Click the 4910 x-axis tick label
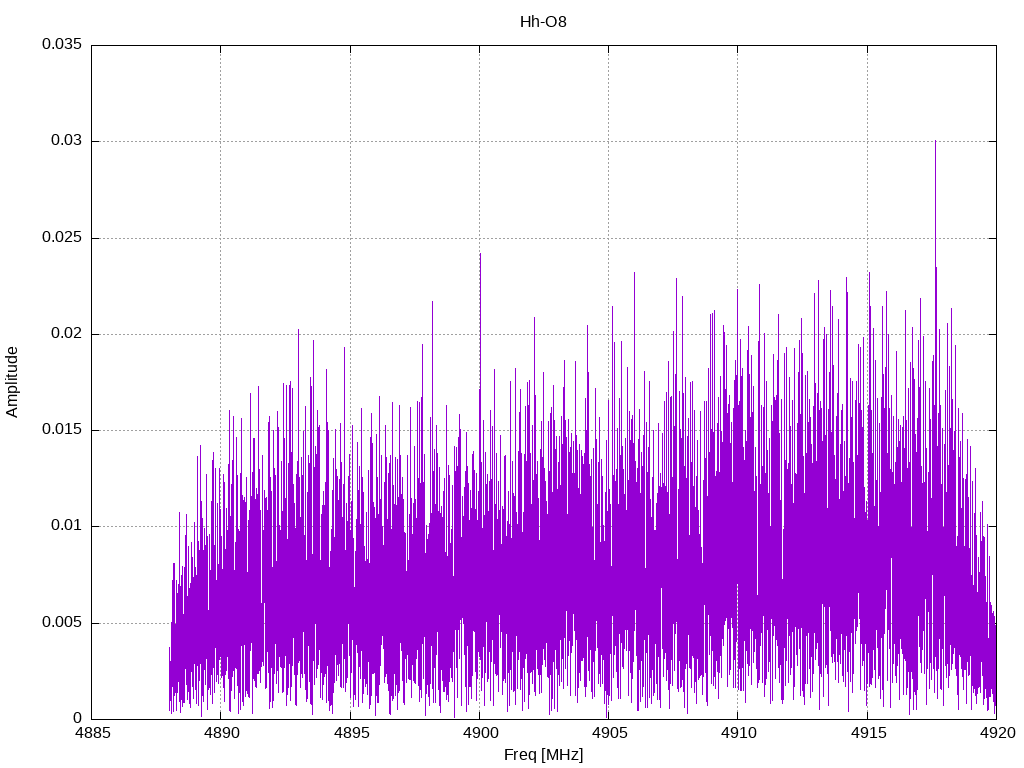 pos(737,733)
